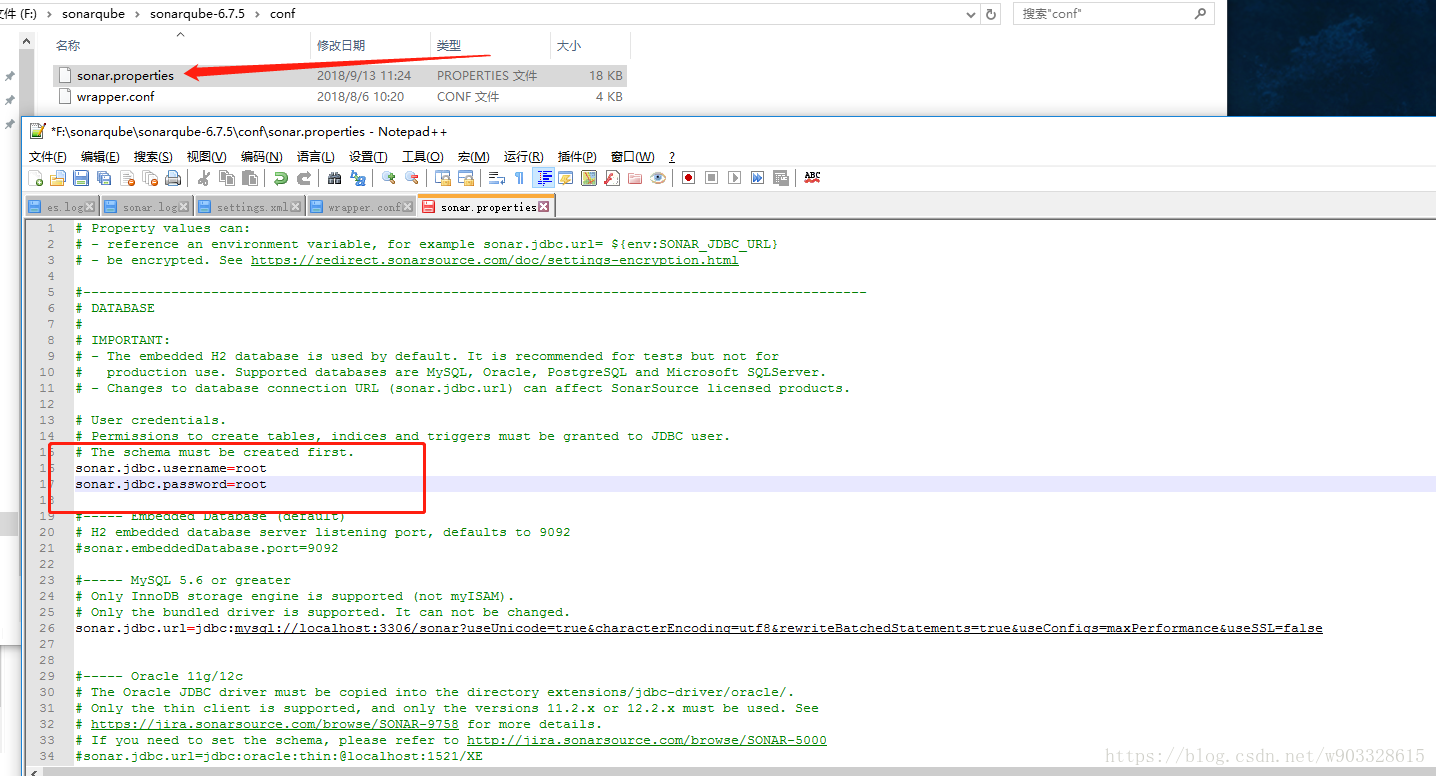Open the 窗口(W) menu
1436x776 pixels.
coord(632,157)
